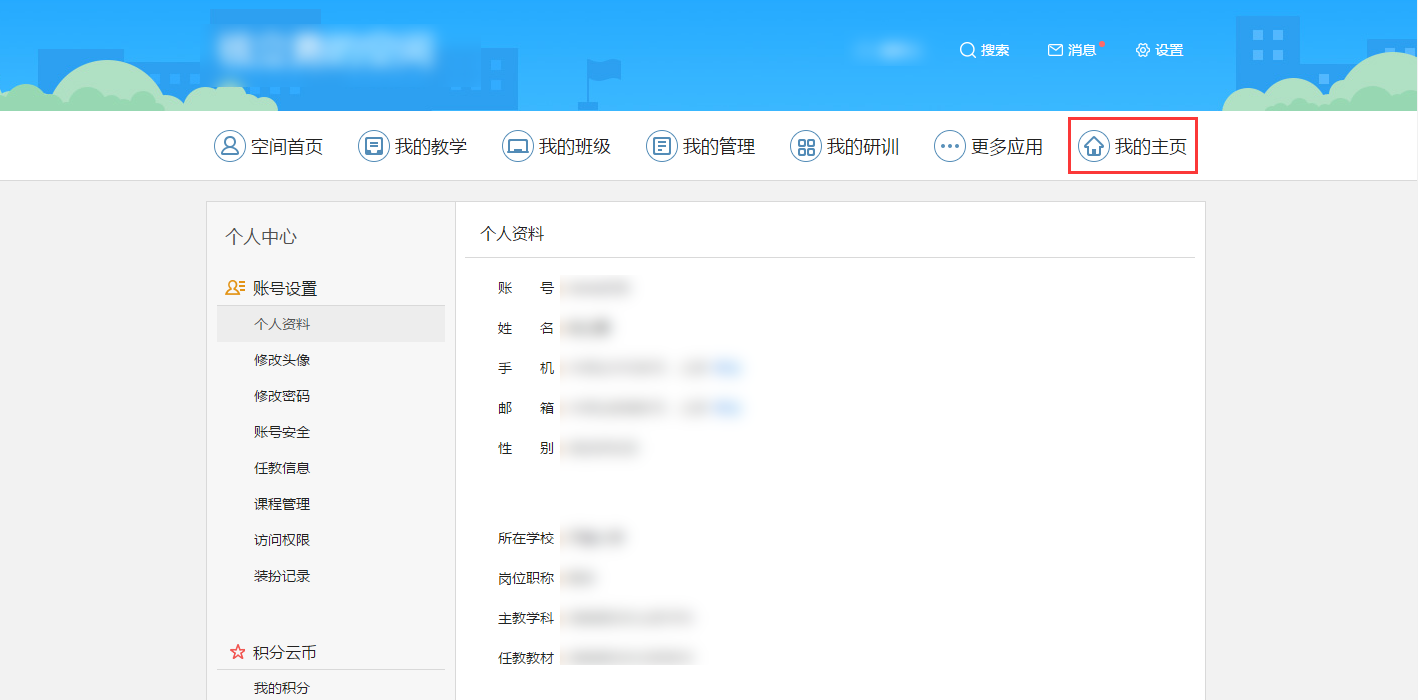Viewport: 1418px width, 700px height.
Task: Open 修改头像 in sidebar
Action: pos(282,360)
